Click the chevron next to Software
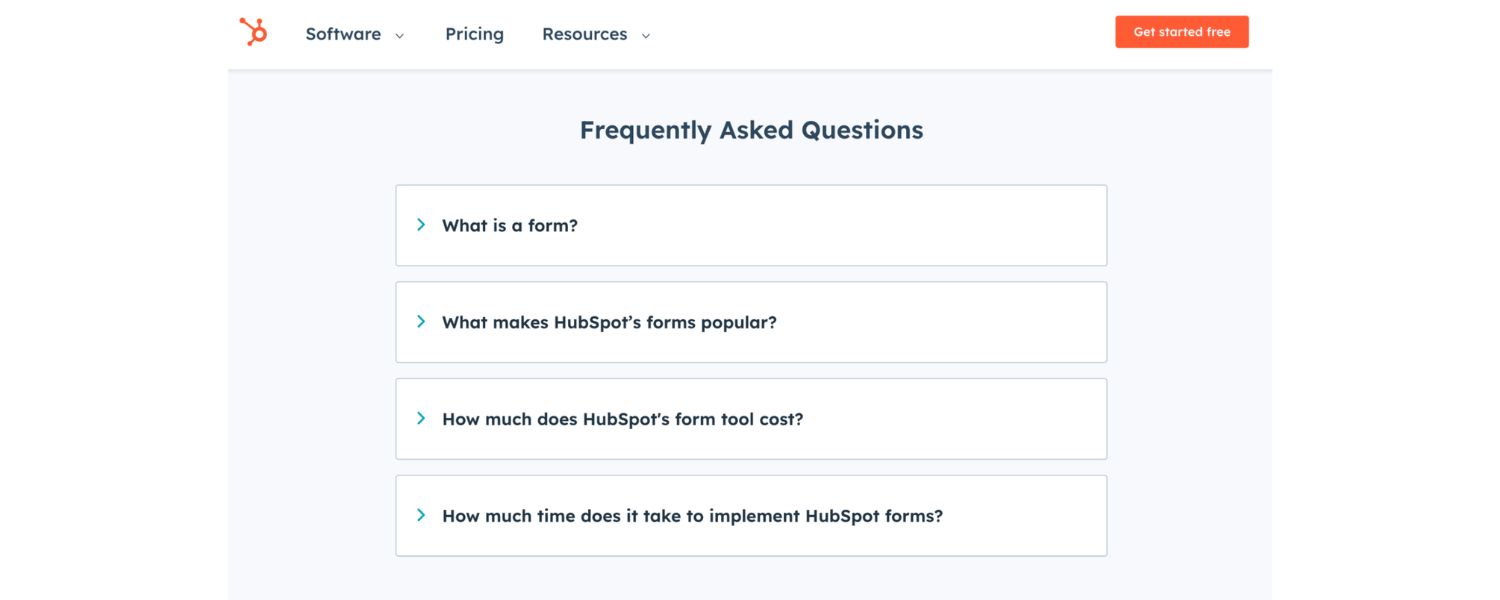The width and height of the screenshot is (1500, 600). pyautogui.click(x=399, y=34)
